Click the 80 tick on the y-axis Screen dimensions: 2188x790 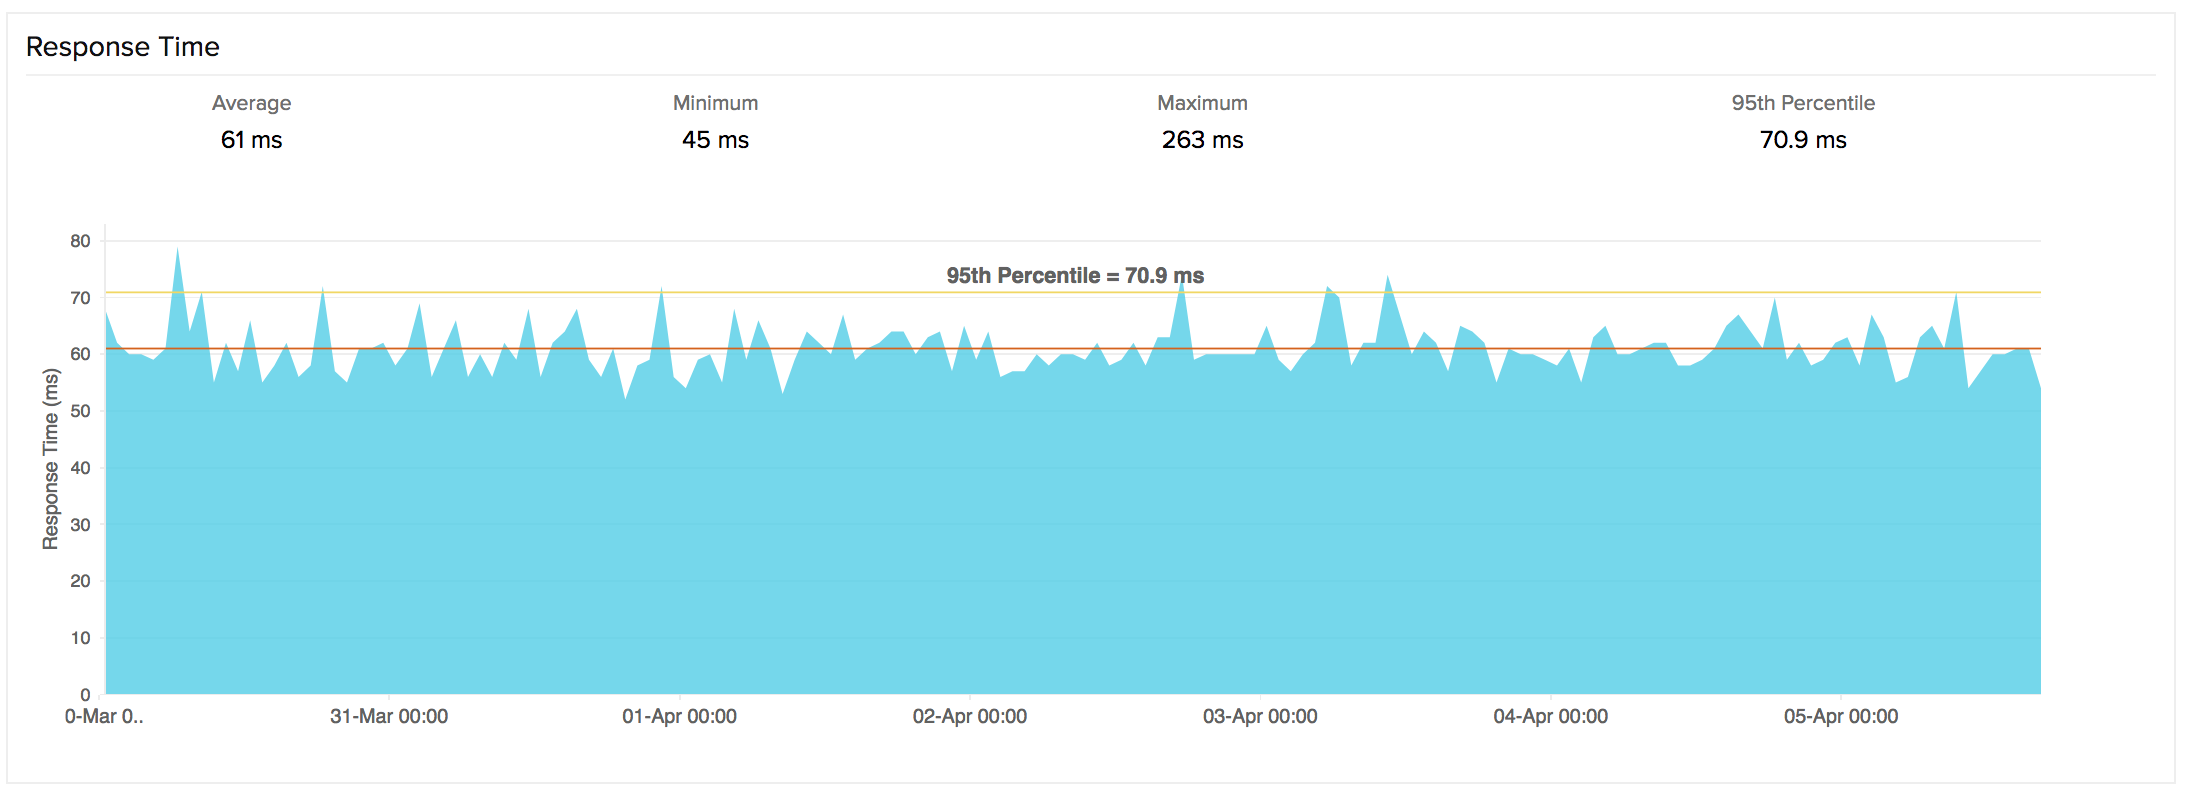click(80, 241)
